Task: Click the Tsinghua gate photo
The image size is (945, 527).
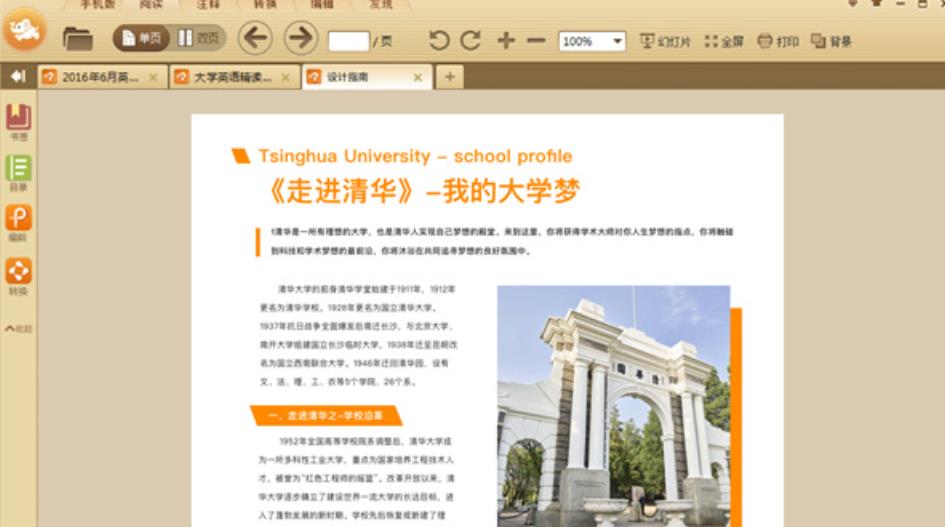Action: pos(614,406)
